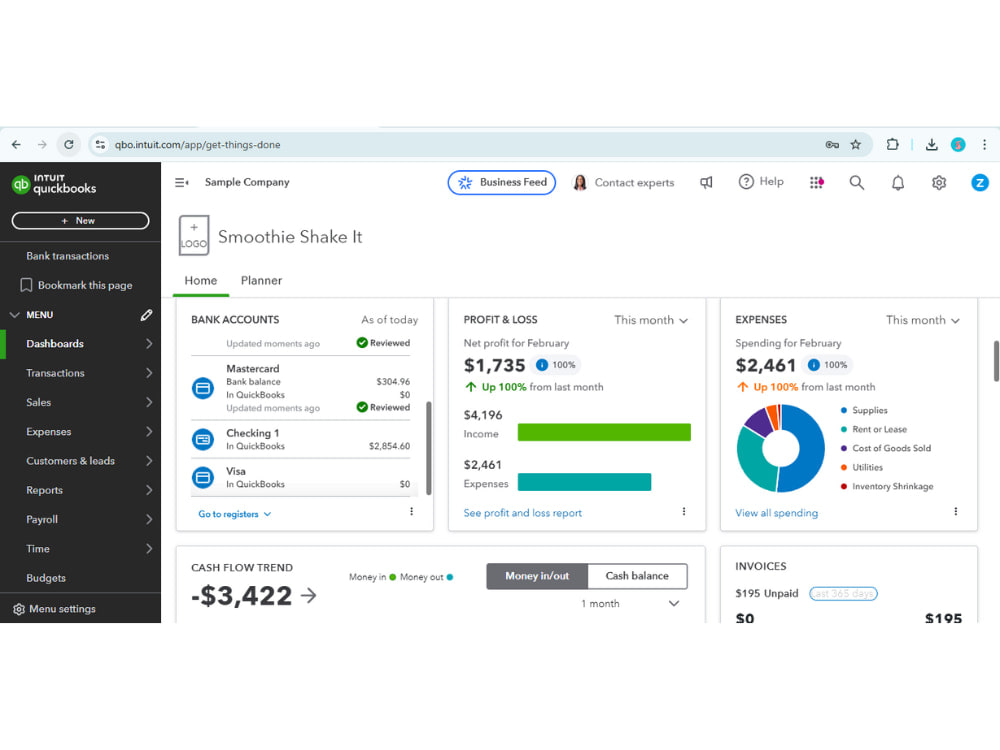The image size is (1000, 750).
Task: Click the Menu settings gear
Action: (x=18, y=609)
